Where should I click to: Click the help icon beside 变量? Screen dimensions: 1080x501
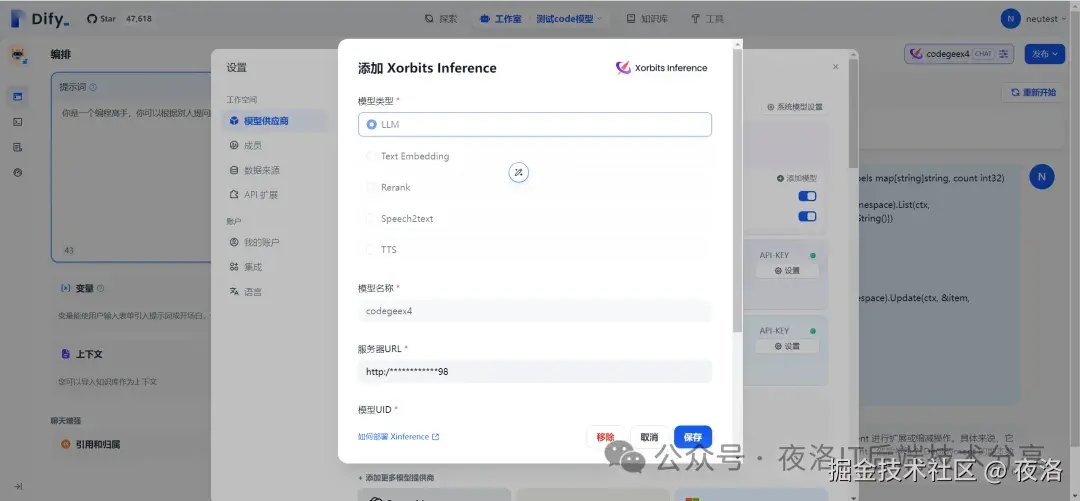101,288
